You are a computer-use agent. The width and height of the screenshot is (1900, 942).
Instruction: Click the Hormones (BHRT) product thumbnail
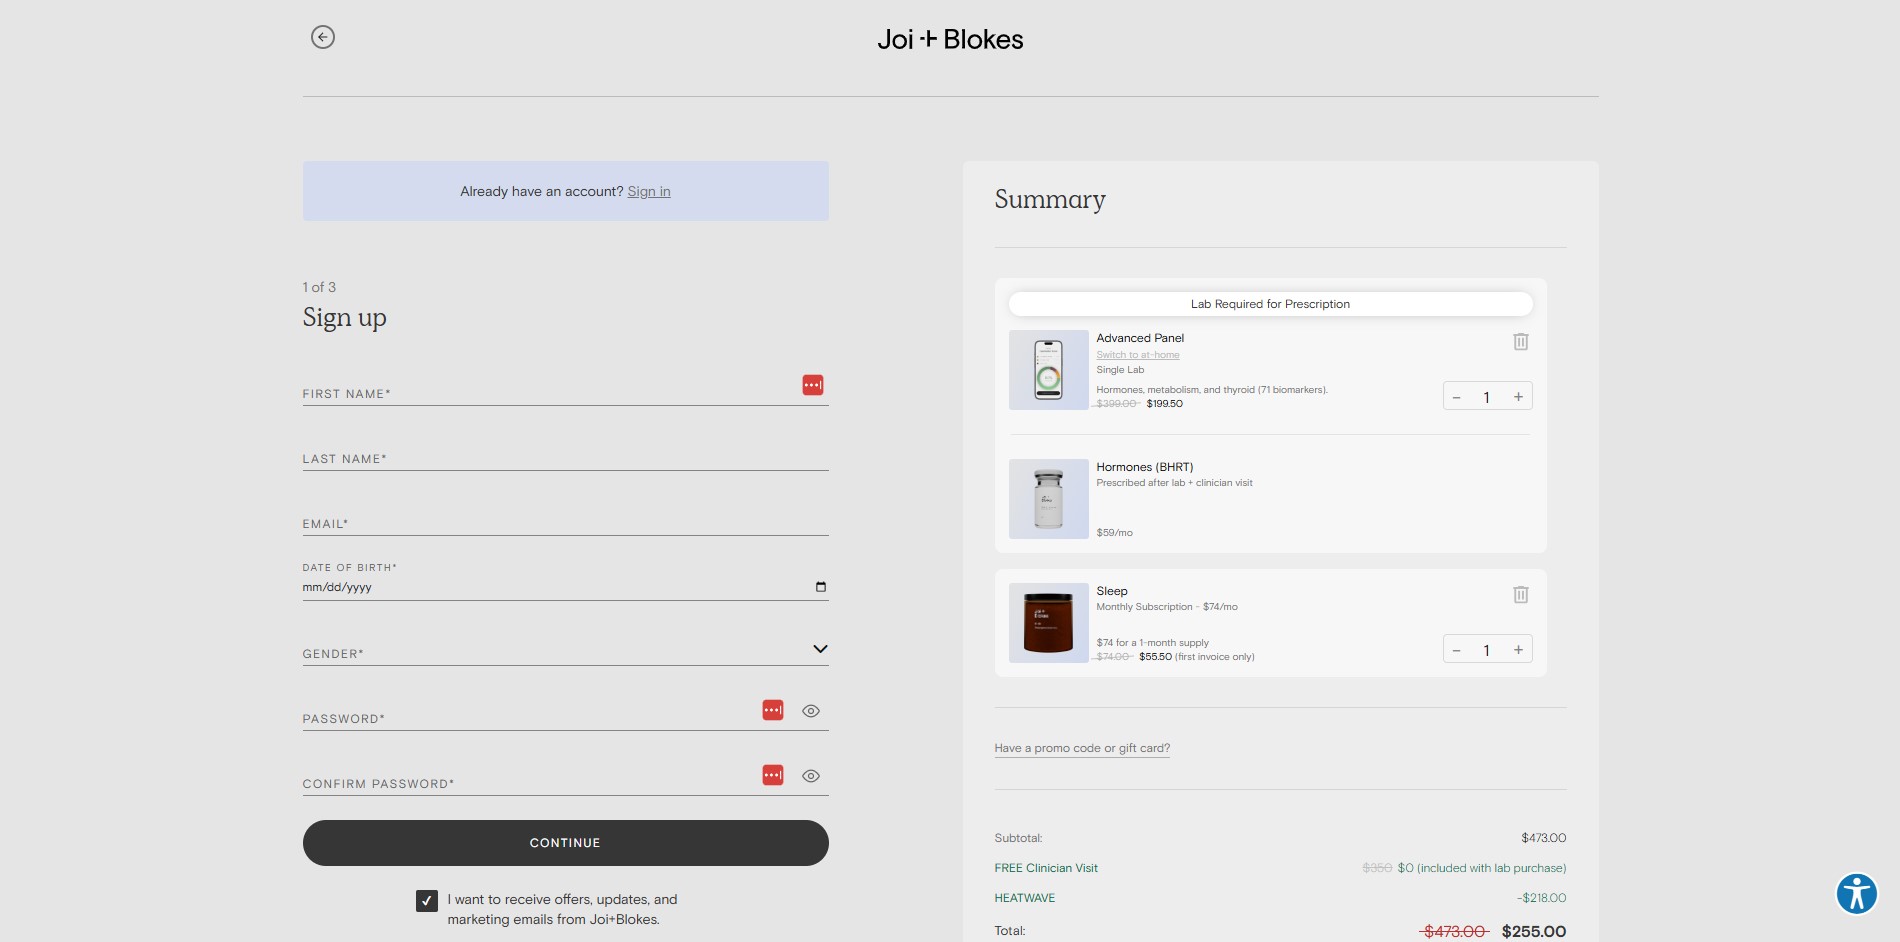1048,499
